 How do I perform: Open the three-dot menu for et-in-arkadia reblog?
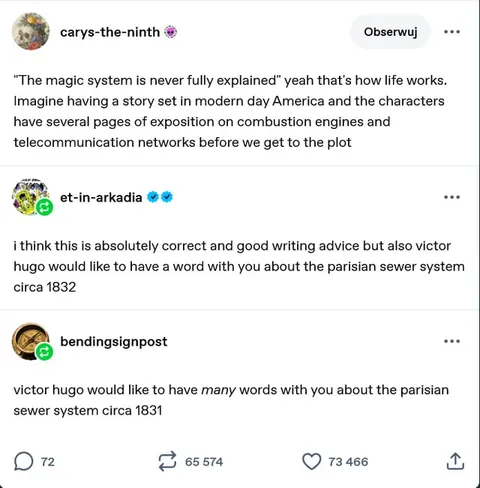tap(452, 197)
